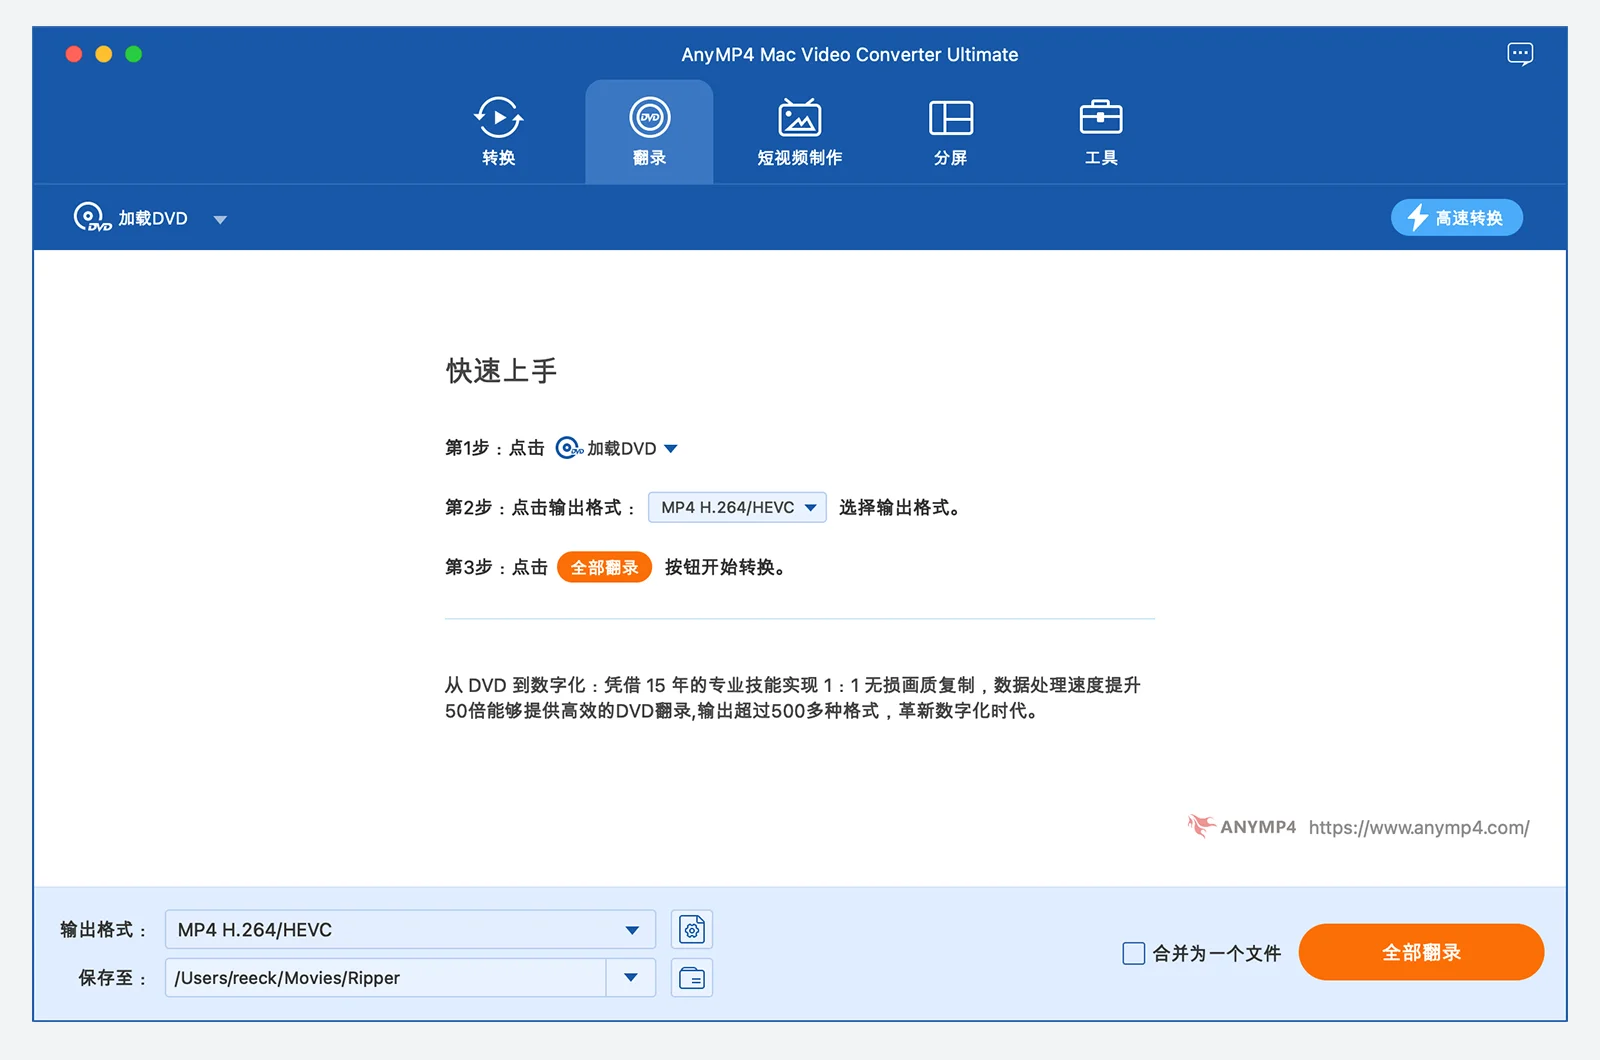The image size is (1600, 1060).
Task: Click the orange Rip All pill in step 3
Action: pos(604,568)
